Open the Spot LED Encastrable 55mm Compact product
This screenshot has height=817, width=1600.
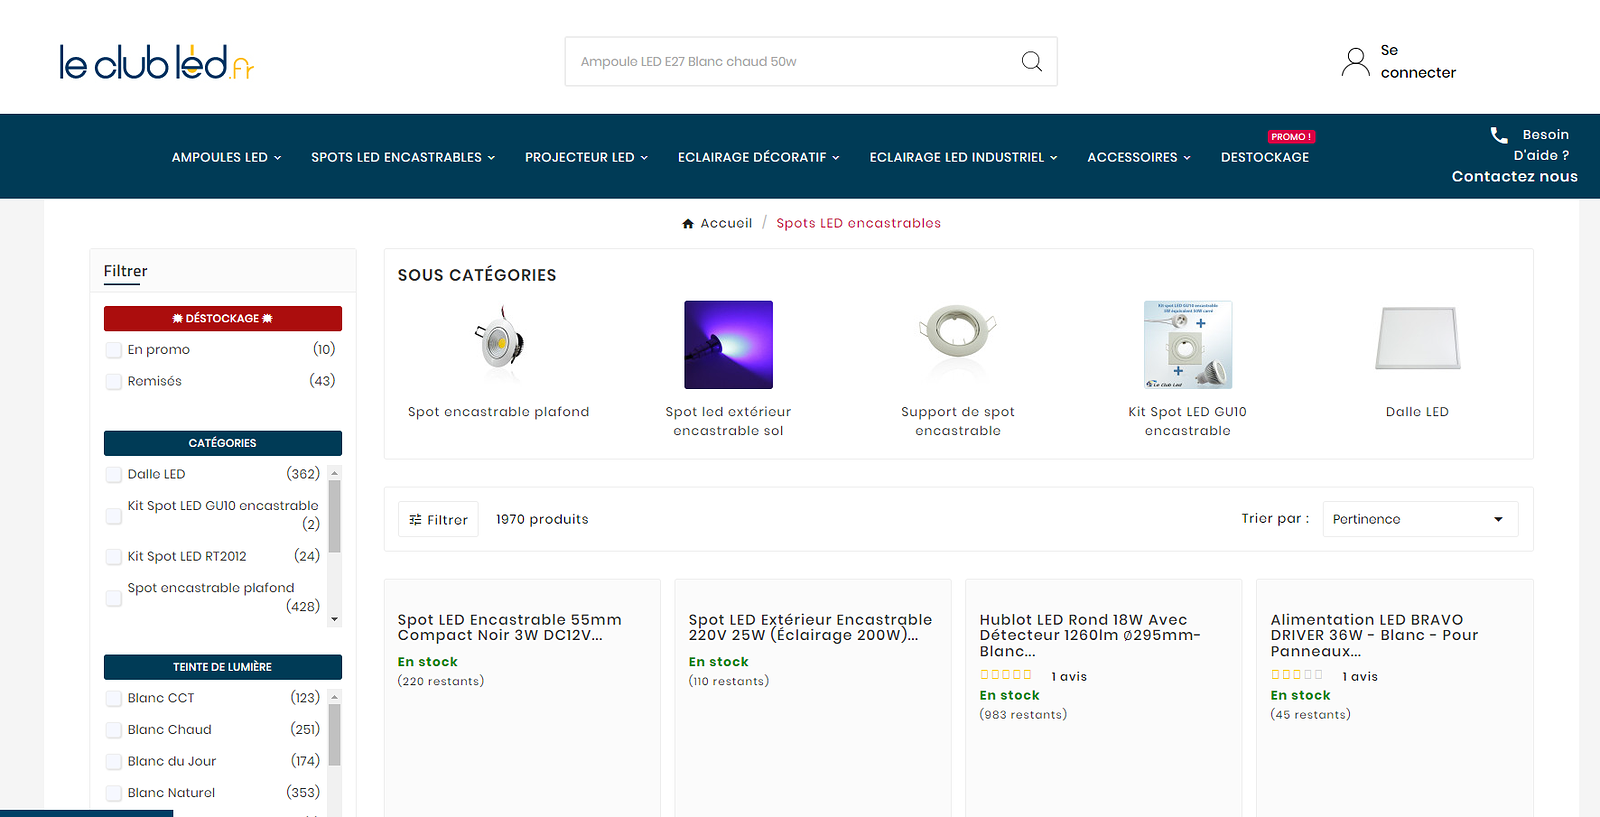point(510,628)
